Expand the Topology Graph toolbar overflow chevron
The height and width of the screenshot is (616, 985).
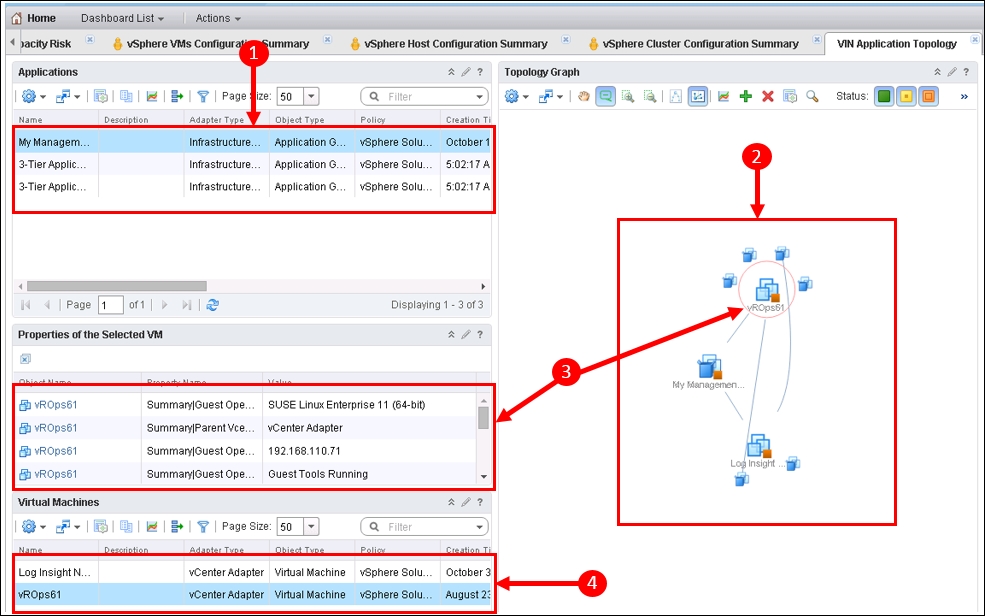tap(964, 96)
